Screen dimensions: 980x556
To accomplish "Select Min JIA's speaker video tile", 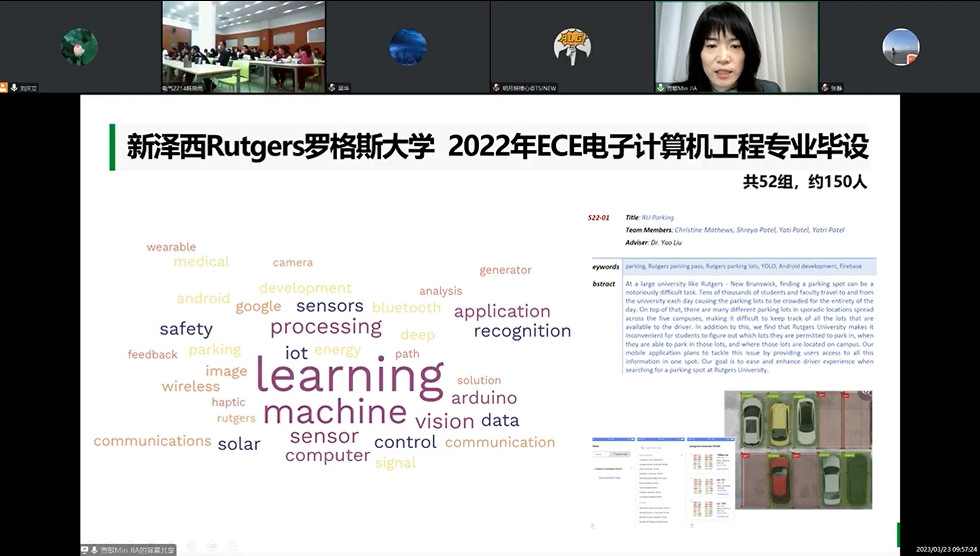I will click(735, 46).
